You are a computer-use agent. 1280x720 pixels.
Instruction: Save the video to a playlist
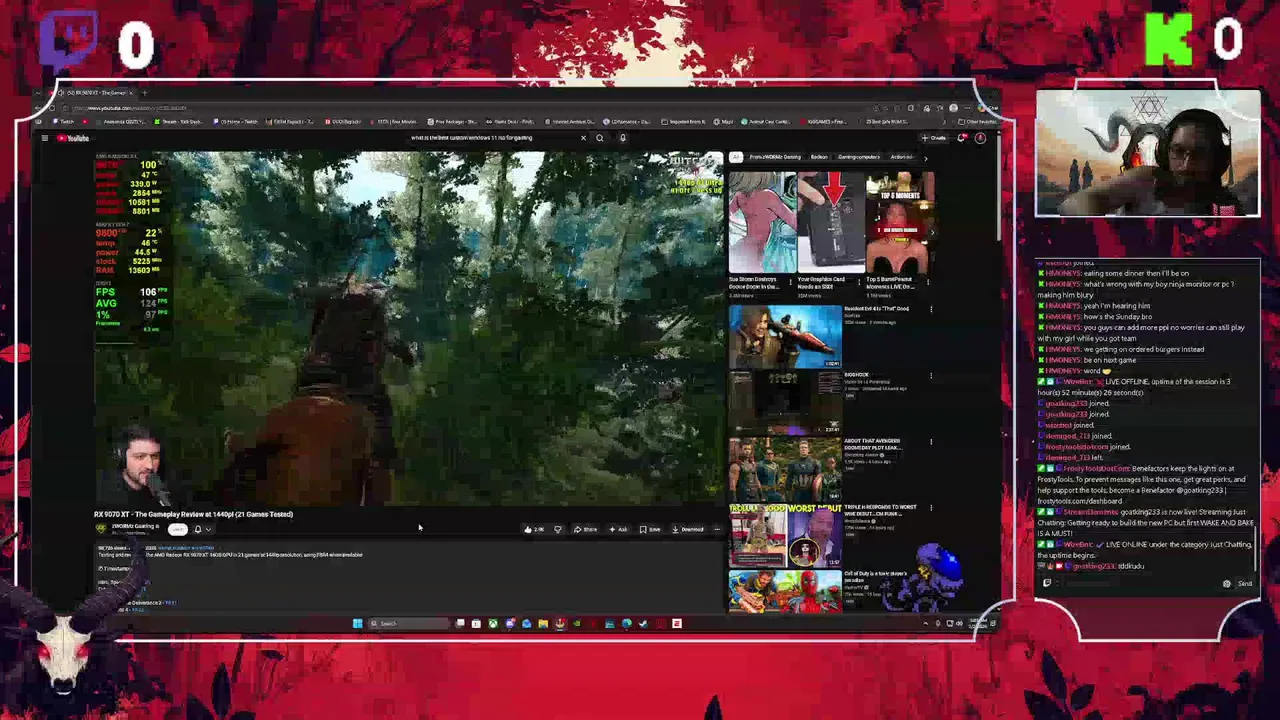651,530
